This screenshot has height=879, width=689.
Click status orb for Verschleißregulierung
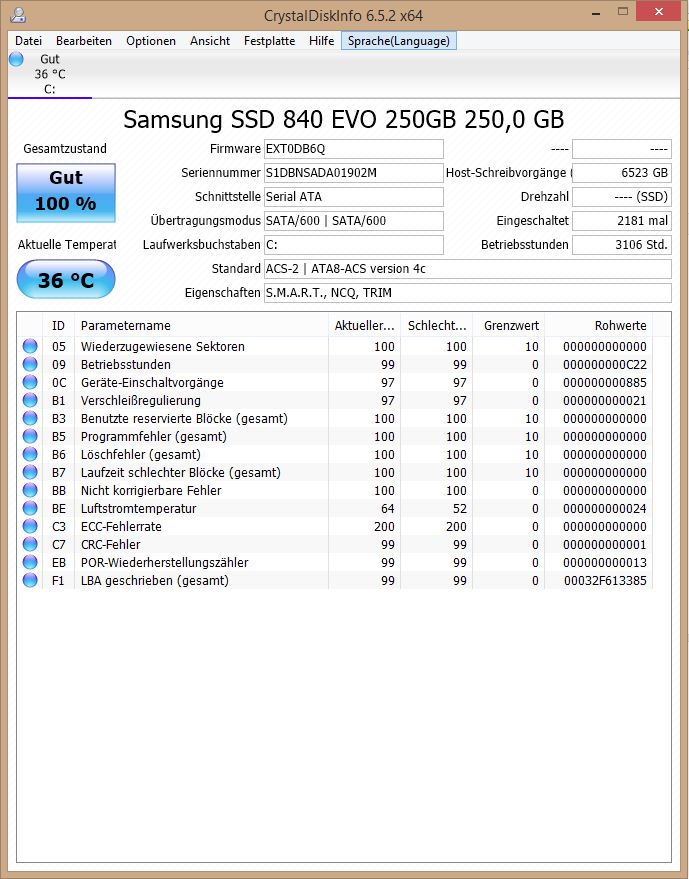30,400
